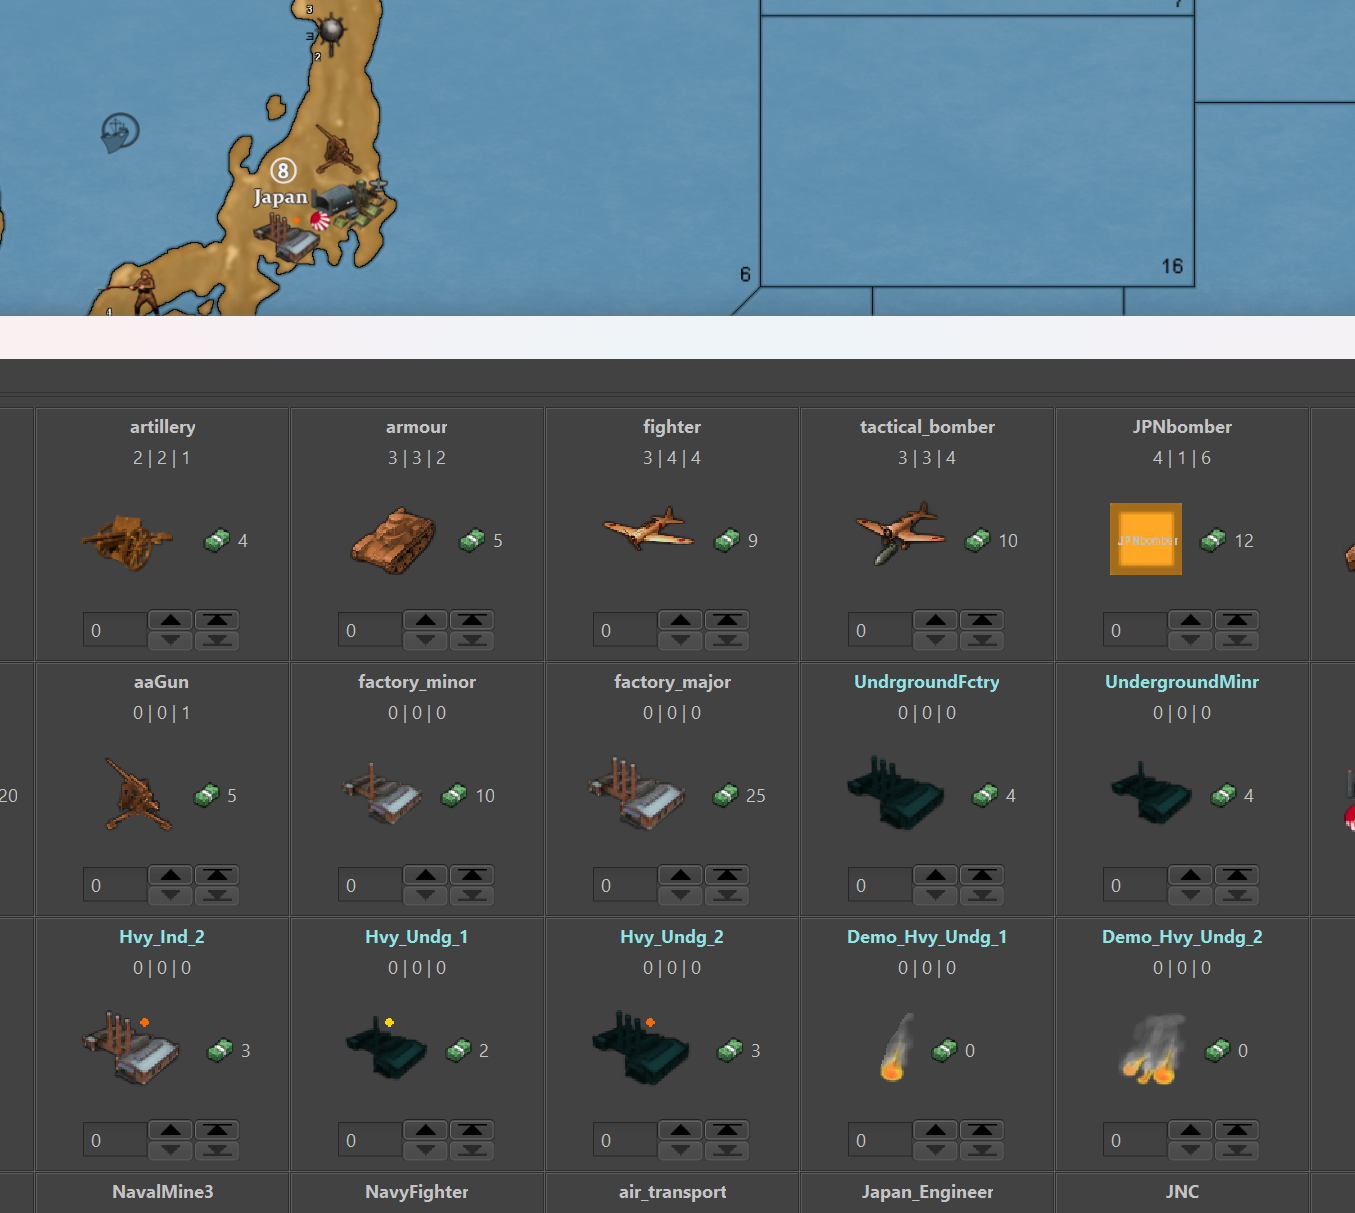Click the tactical_bomber plane icon
The image size is (1355, 1213).
(899, 533)
